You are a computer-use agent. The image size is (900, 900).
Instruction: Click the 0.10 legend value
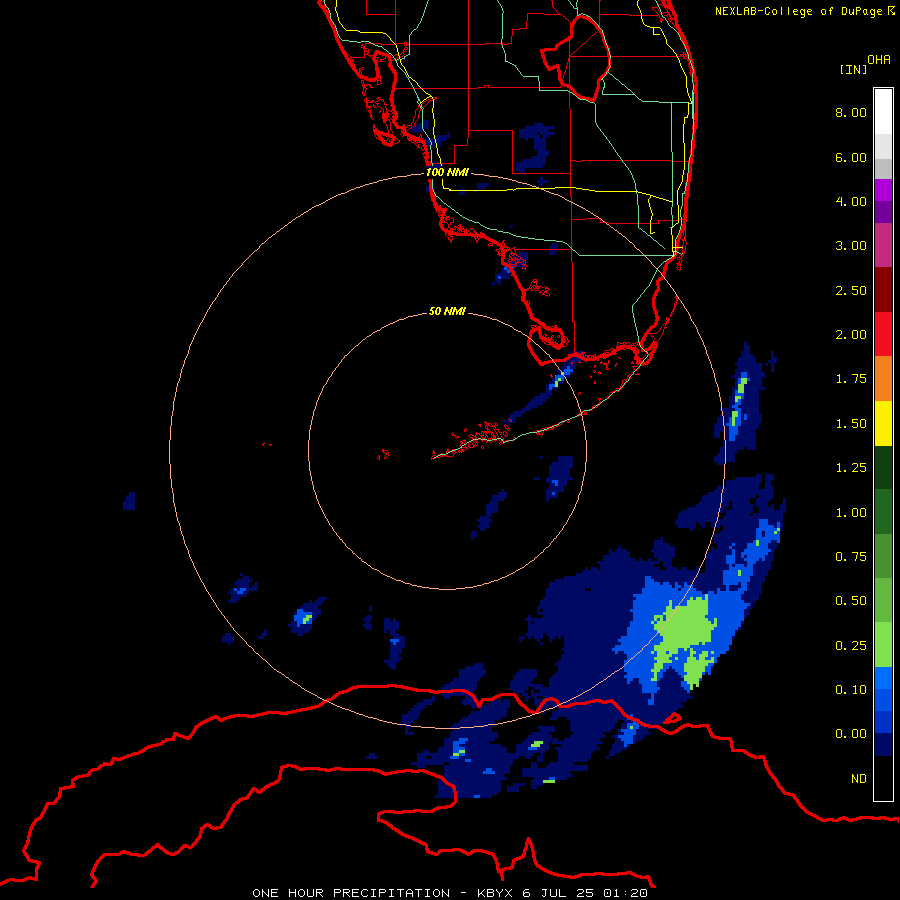coord(851,690)
